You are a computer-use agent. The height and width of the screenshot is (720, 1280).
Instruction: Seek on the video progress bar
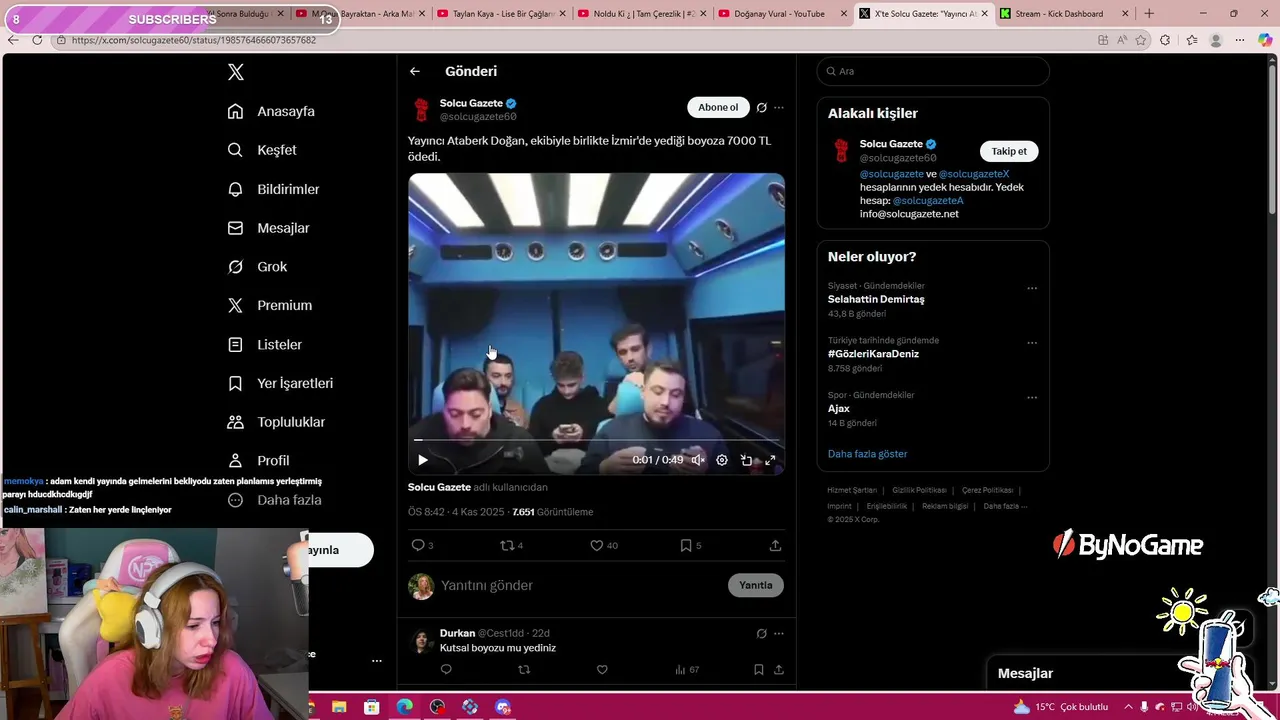(596, 439)
